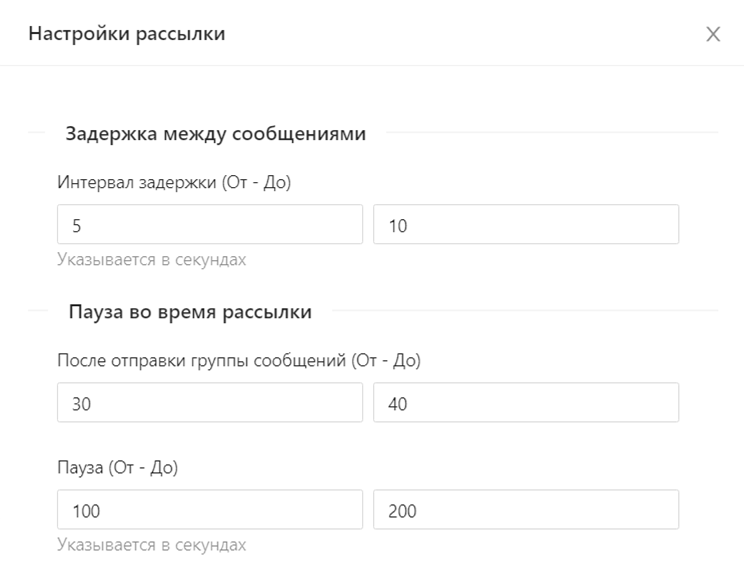Click the short divider left of Задержка между сообщениями
The height and width of the screenshot is (584, 744).
coord(39,132)
